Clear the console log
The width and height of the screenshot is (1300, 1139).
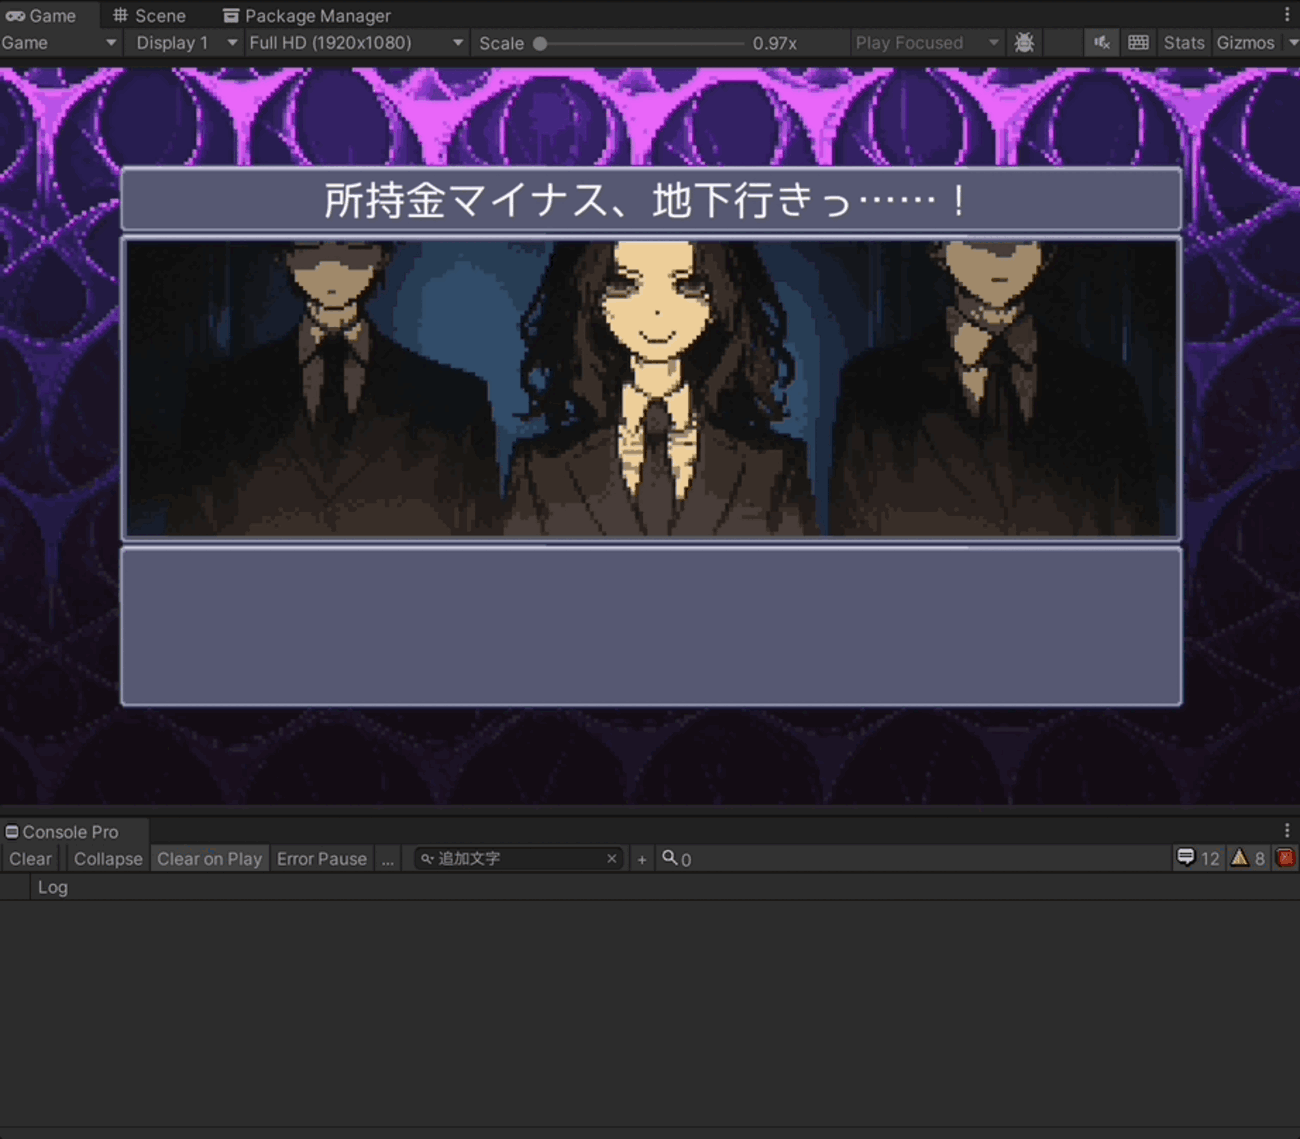point(30,858)
